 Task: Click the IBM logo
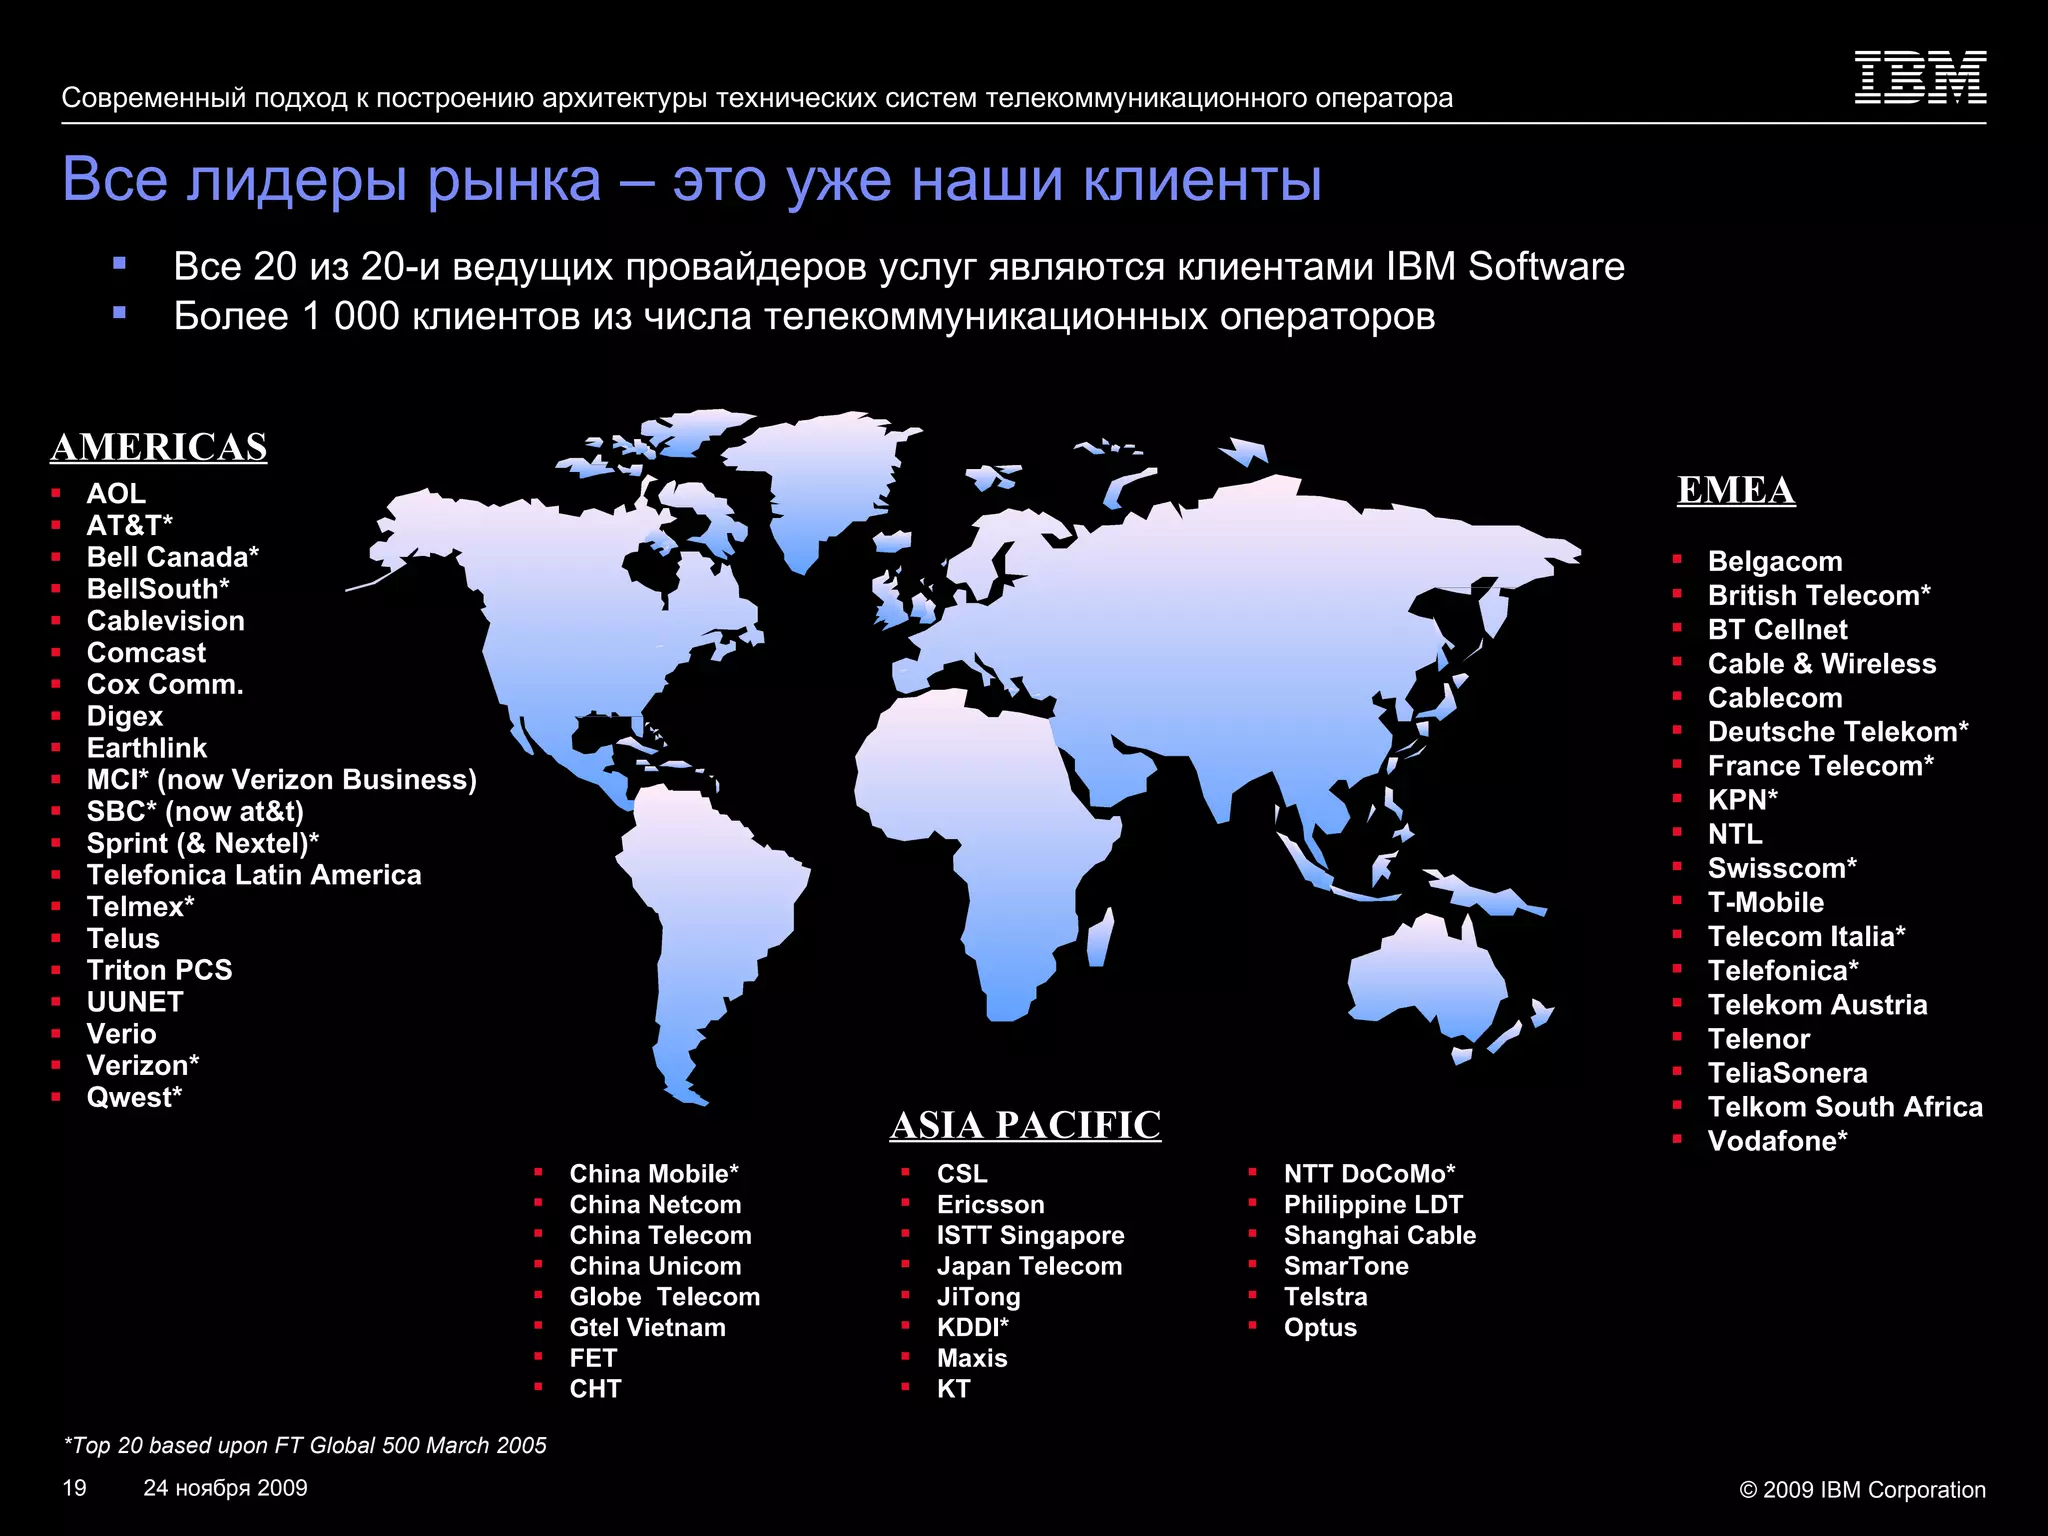coord(1920,77)
